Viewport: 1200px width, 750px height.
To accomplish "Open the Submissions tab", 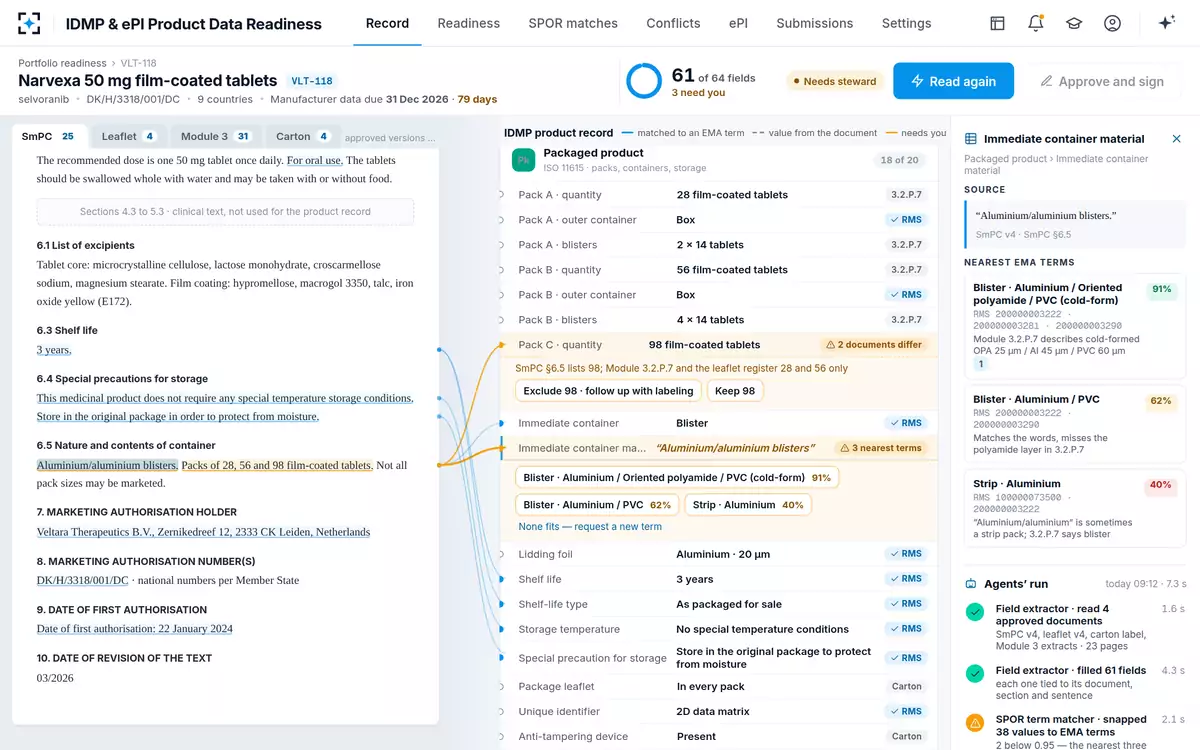I will tap(815, 23).
